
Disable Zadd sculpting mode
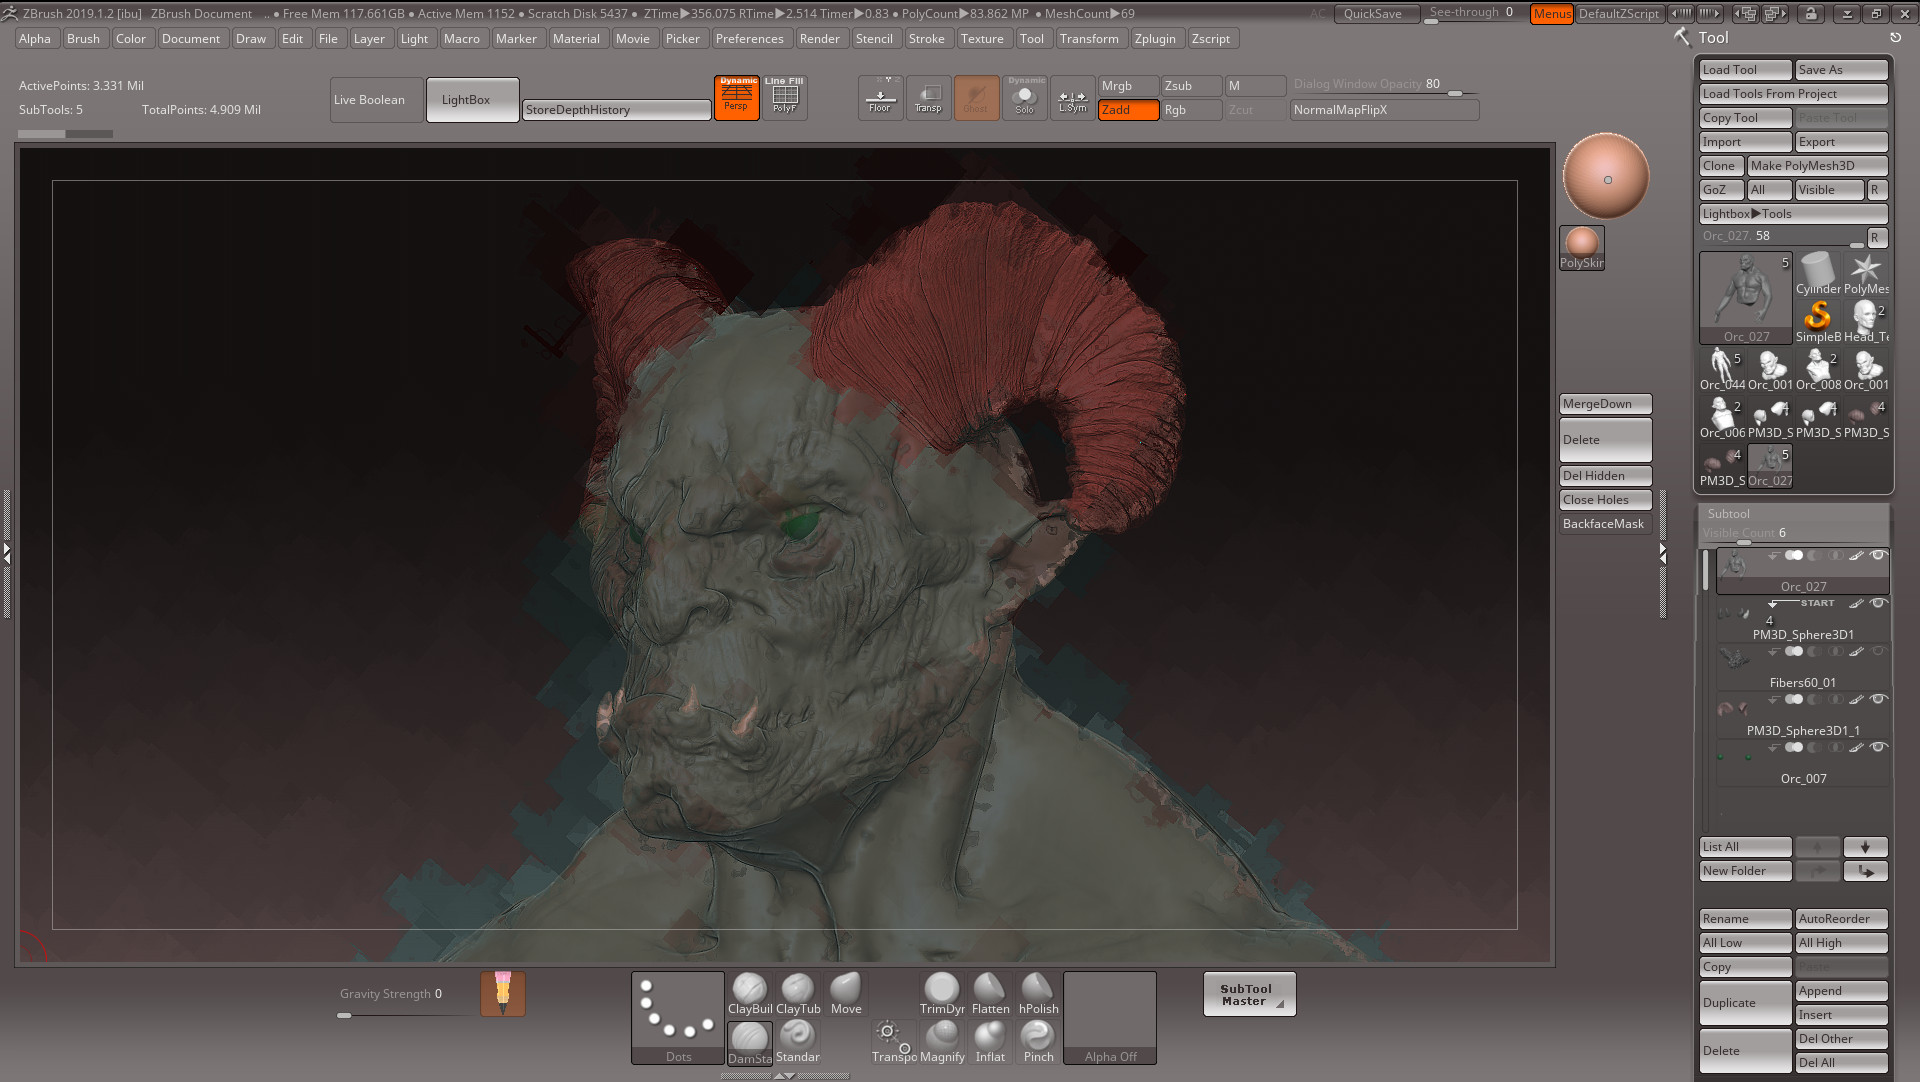(1127, 110)
